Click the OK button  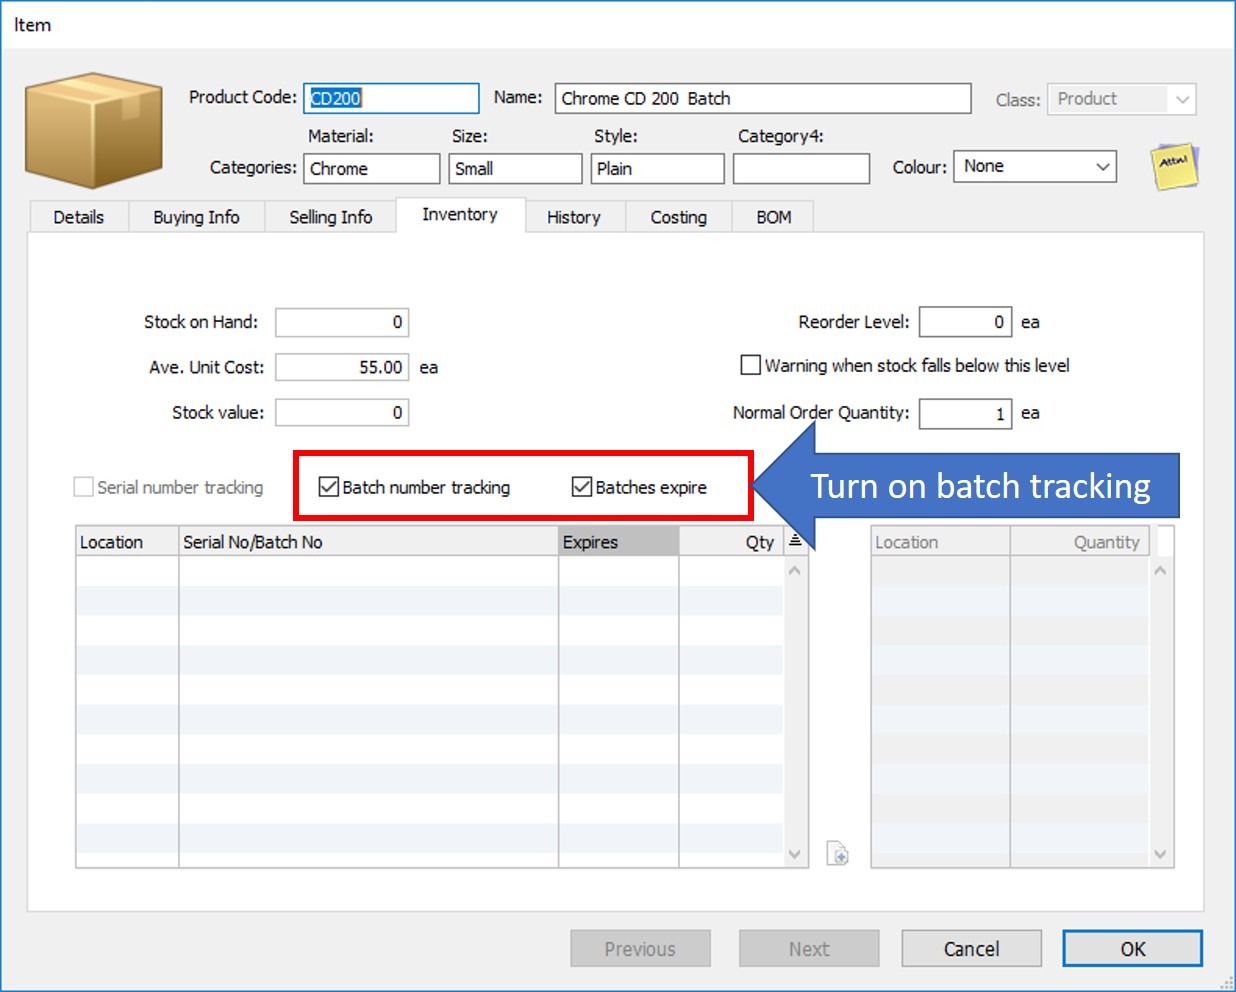1131,948
